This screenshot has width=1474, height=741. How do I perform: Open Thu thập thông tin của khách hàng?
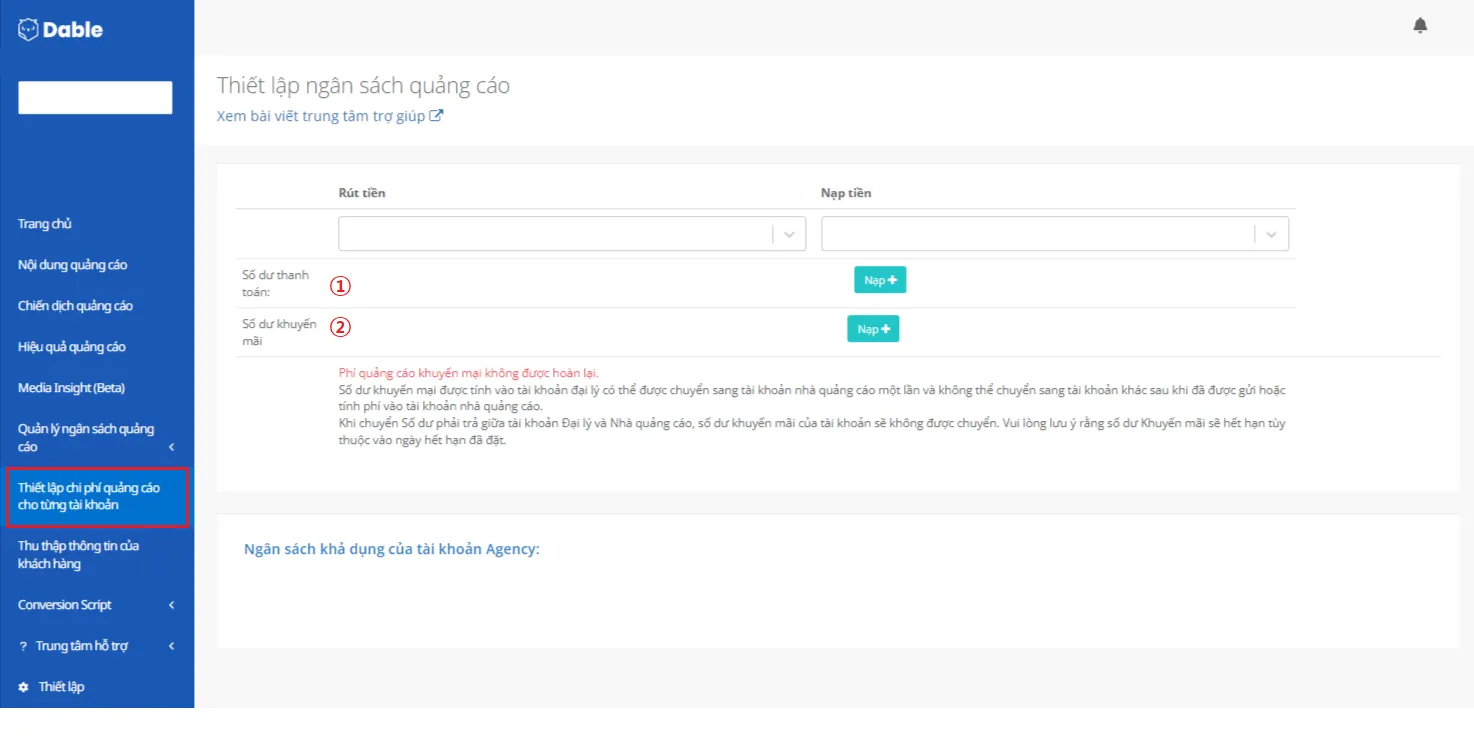[x=78, y=555]
